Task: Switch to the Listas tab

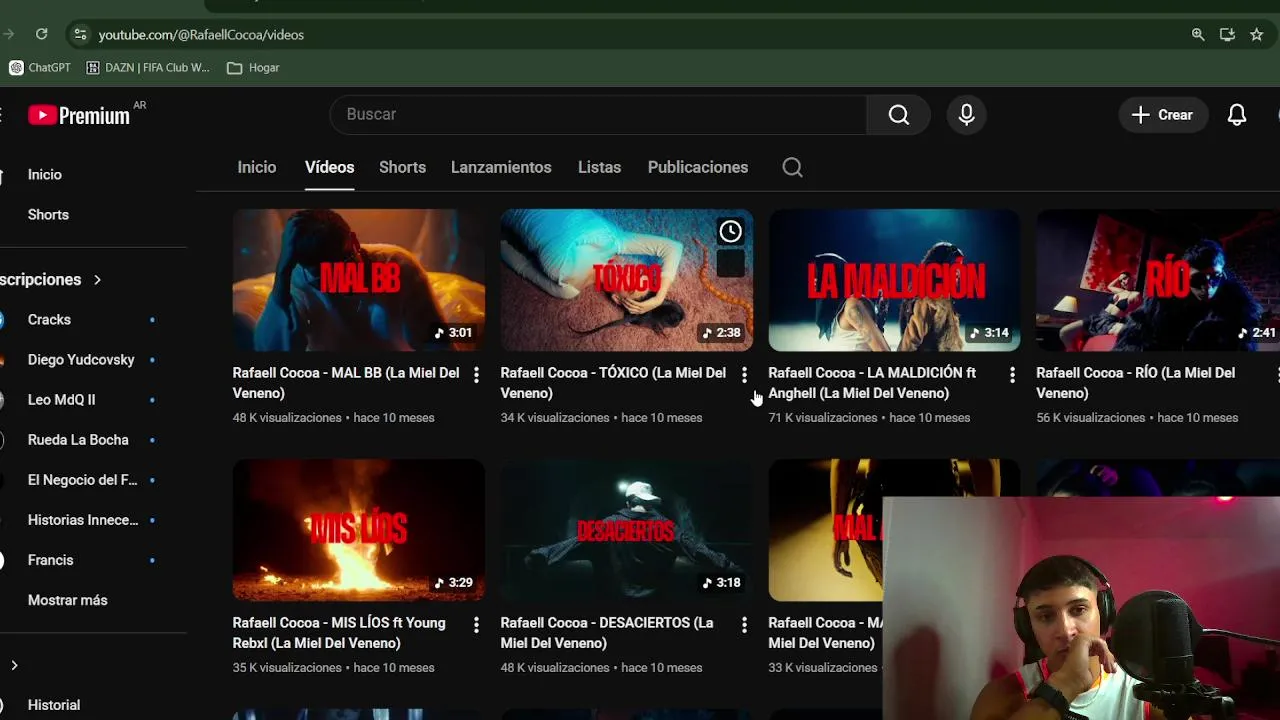Action: 599,167
